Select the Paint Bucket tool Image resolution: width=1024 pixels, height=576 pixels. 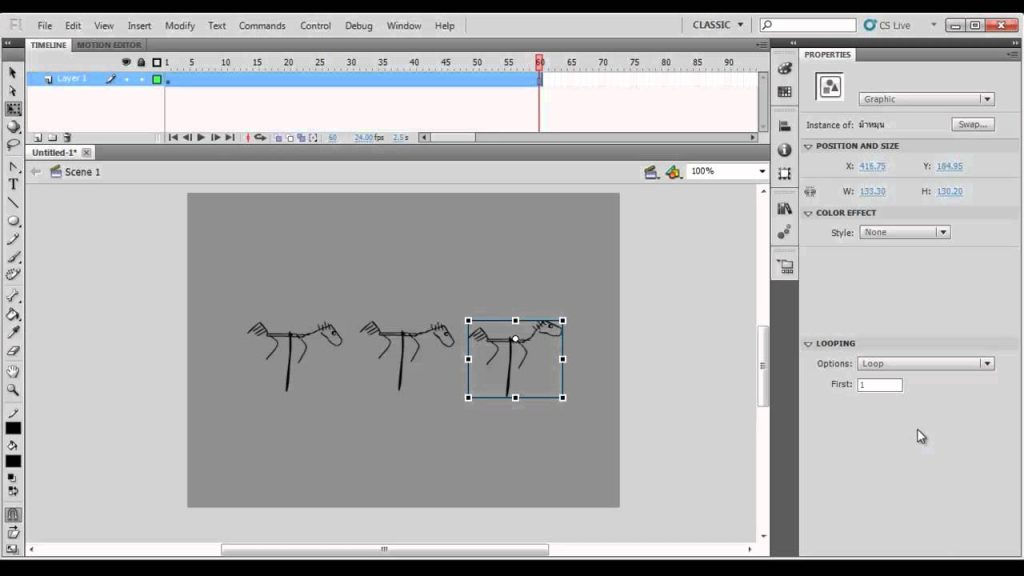tap(13, 315)
